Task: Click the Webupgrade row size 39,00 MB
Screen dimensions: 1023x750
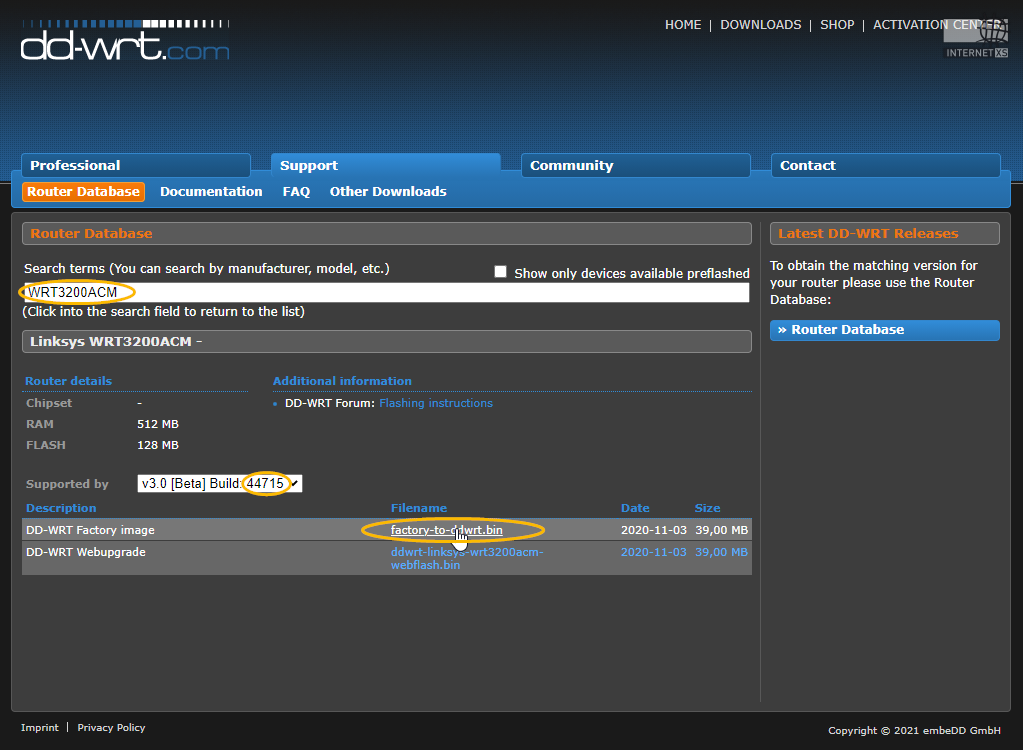Action: pos(722,552)
